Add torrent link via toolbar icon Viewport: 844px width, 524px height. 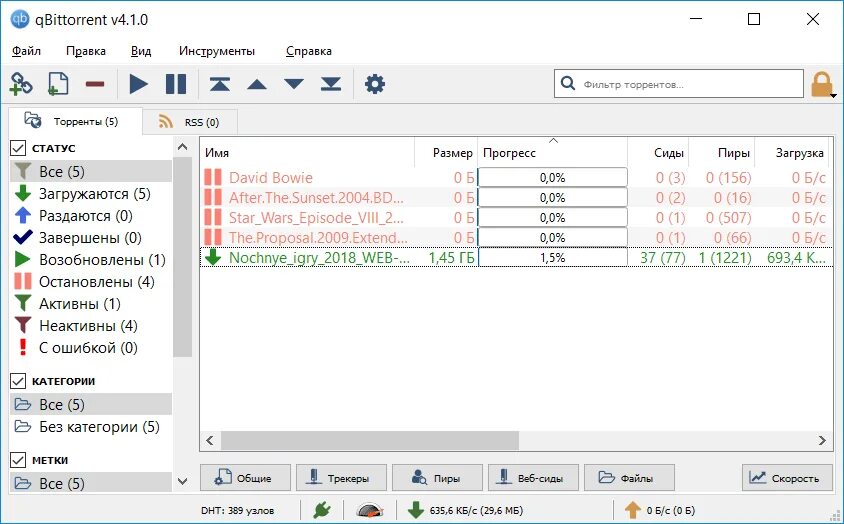click(x=21, y=84)
